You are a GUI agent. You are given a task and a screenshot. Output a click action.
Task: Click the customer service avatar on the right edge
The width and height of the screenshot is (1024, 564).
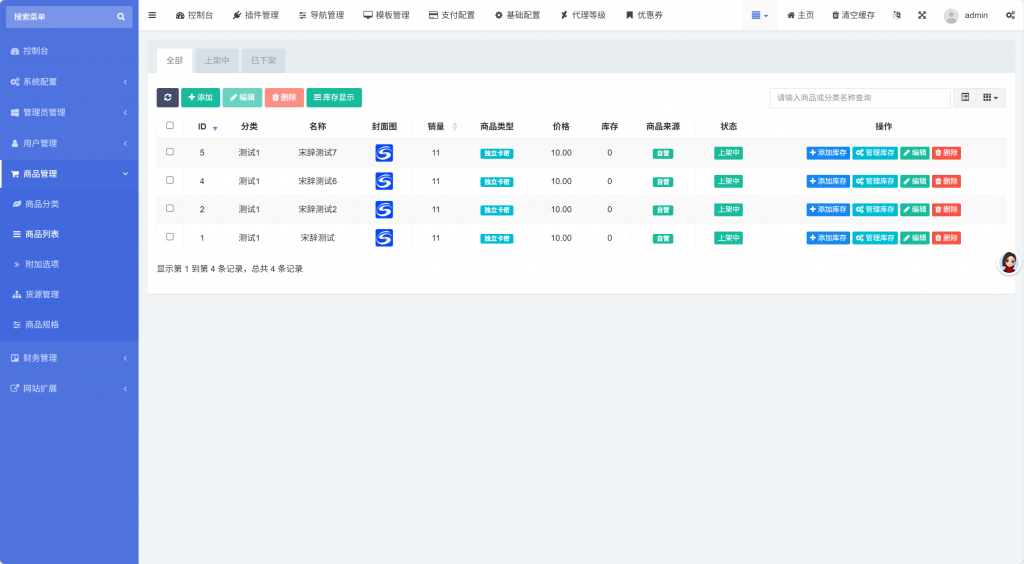pos(1009,262)
